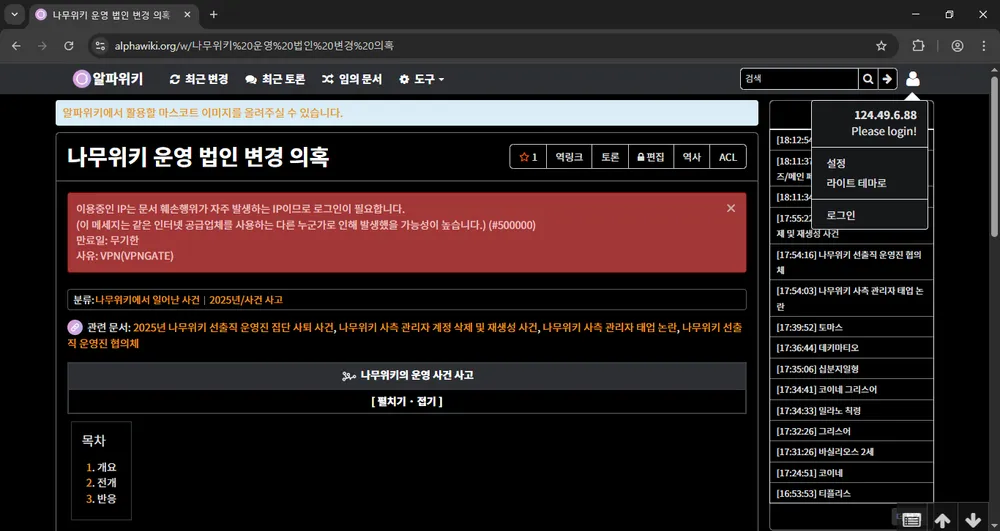
Task: Open recent change 바실리오스 2세
Action: pos(851,452)
